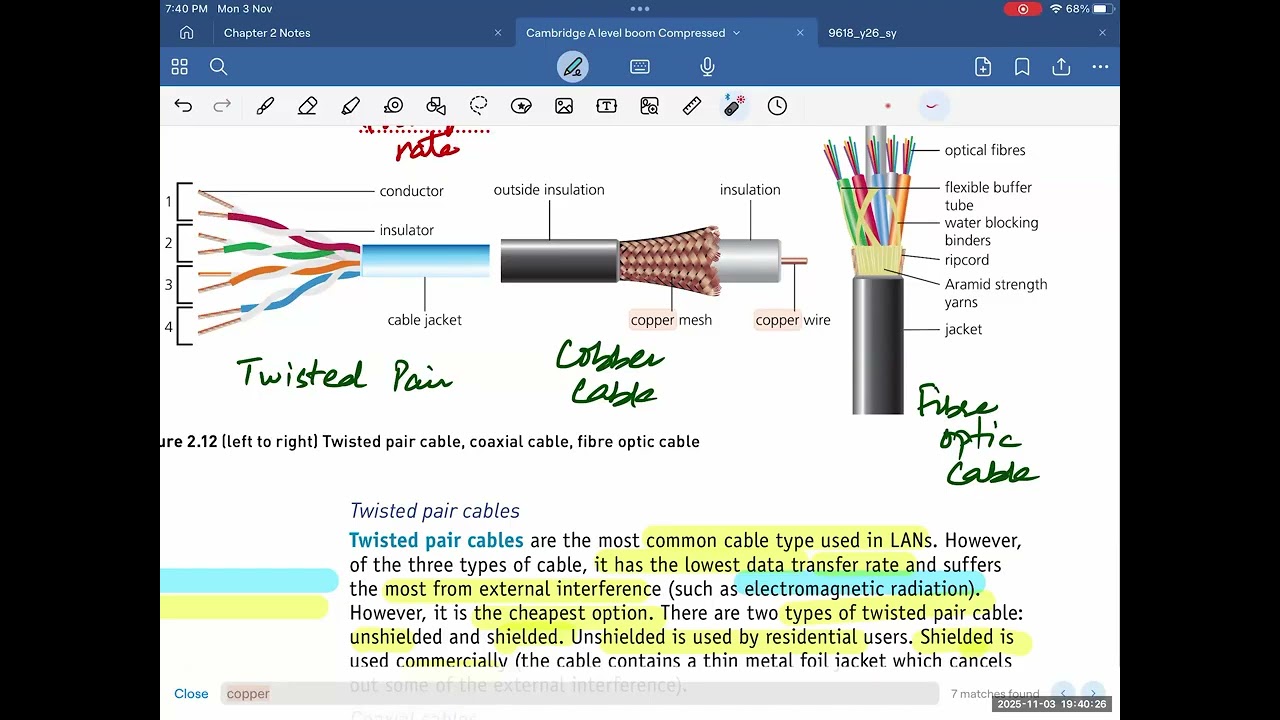
Task: Click the 'flexible buffer tube' label
Action: point(988,196)
